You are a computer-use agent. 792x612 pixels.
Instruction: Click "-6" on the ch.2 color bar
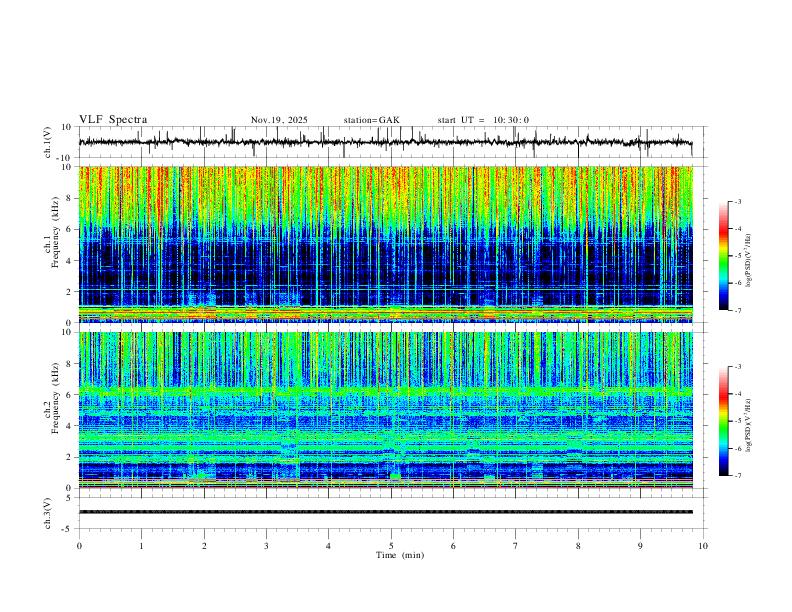point(737,448)
